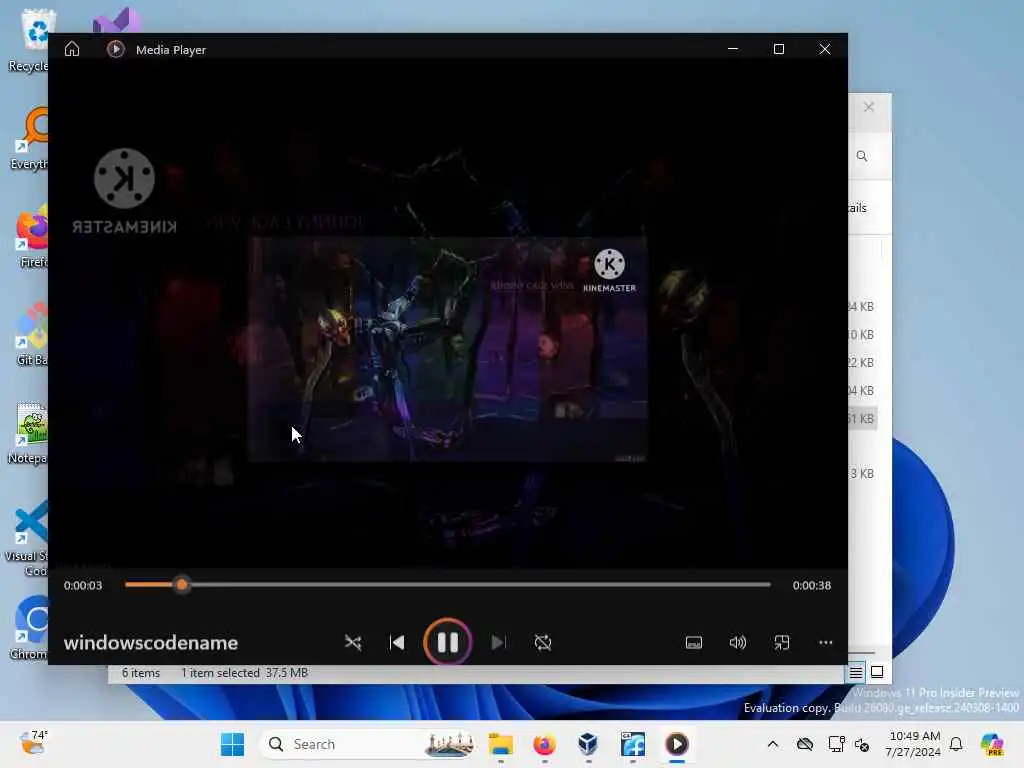The image size is (1024, 768).
Task: Open the File Explorer search icon
Action: pos(862,156)
